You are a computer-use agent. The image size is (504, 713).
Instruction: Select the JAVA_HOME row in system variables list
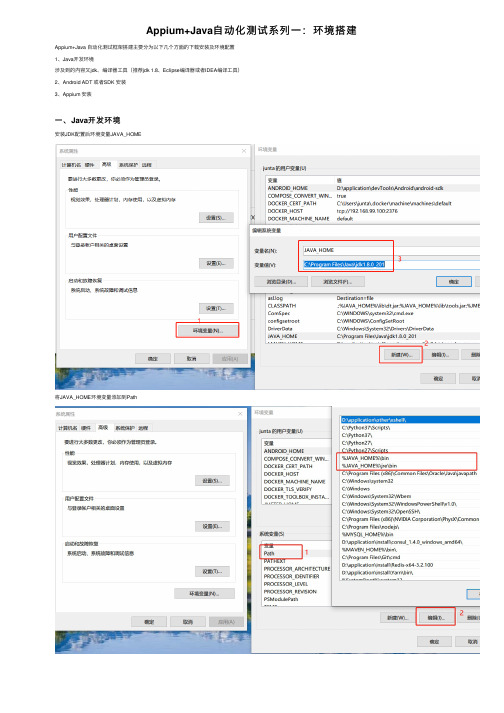(373, 336)
